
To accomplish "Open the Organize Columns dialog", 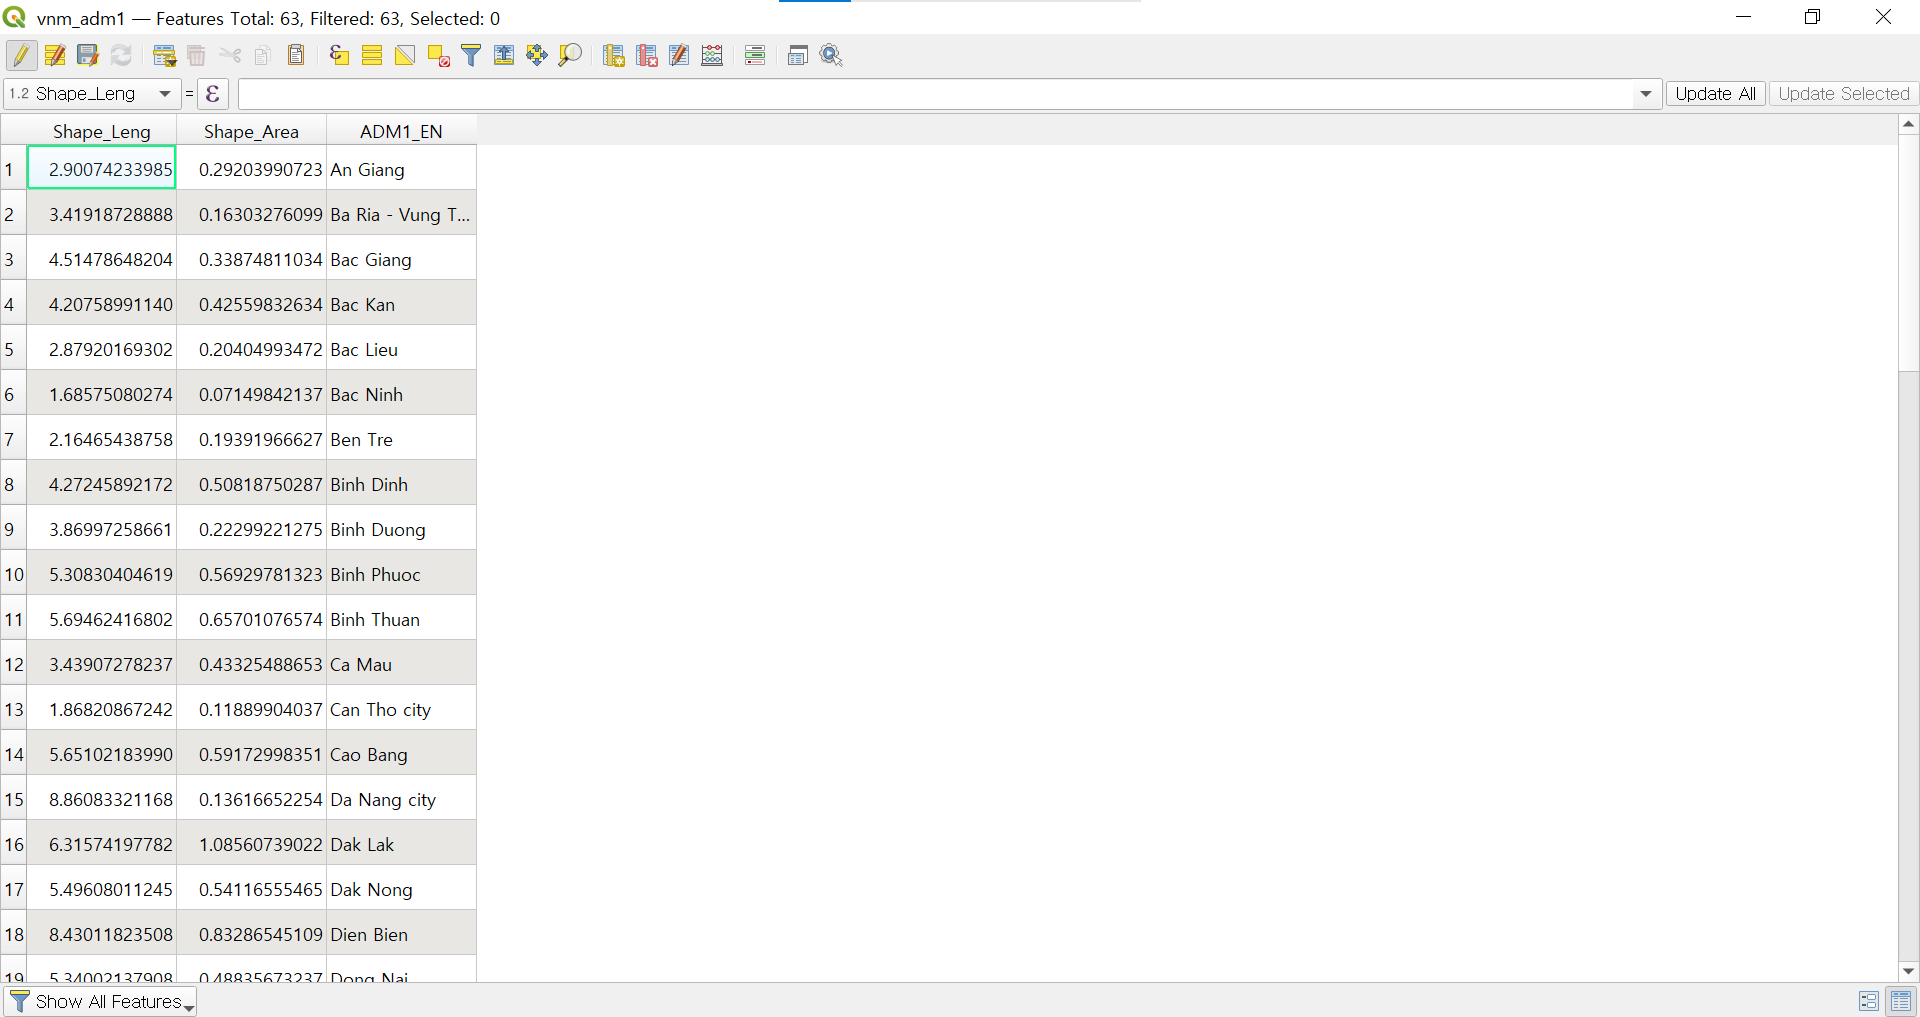I will [x=679, y=56].
